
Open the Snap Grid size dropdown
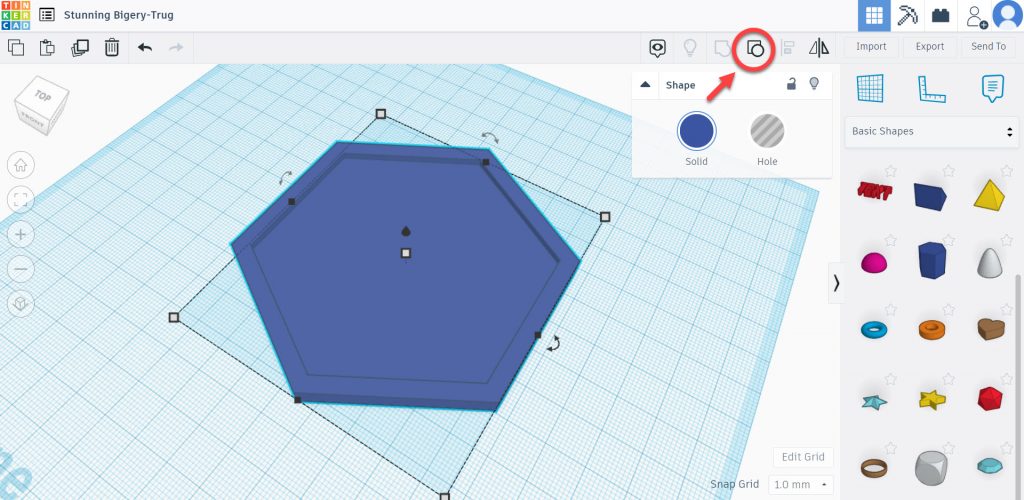click(800, 484)
